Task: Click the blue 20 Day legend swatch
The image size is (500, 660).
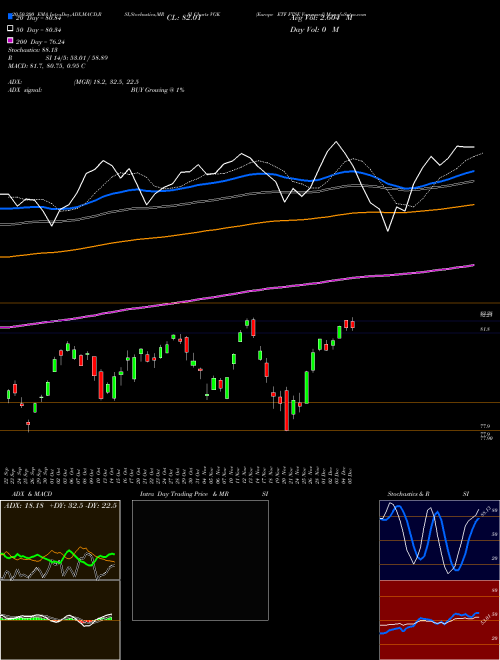Action: [10, 16]
